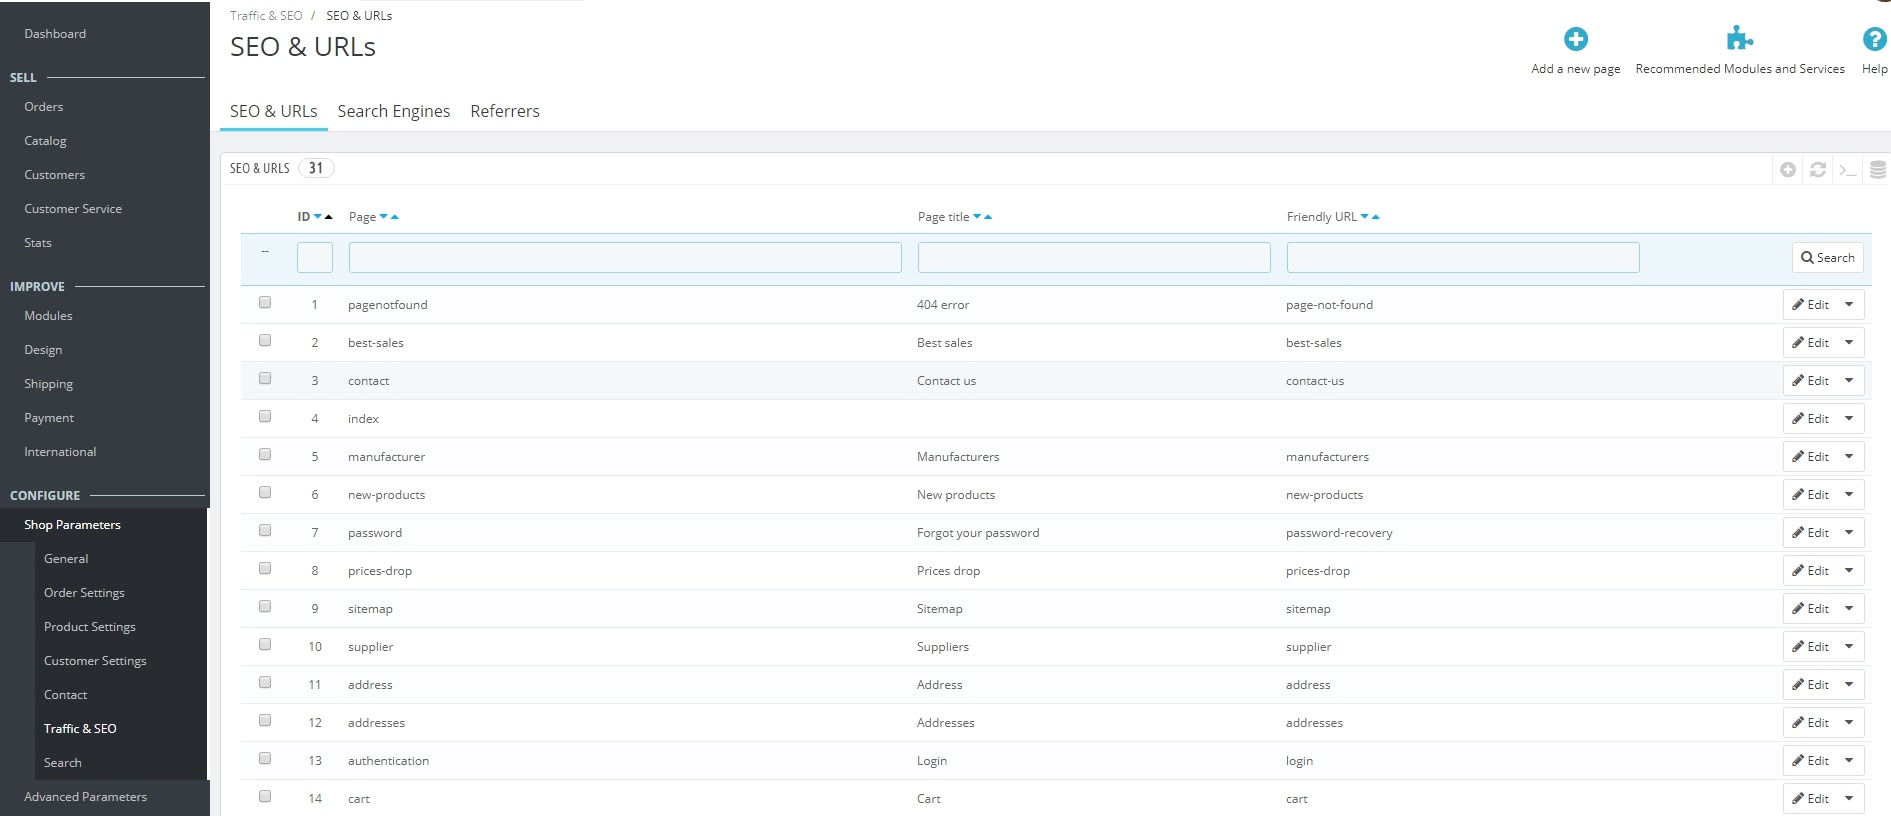Focus the ID filter input field

[315, 258]
